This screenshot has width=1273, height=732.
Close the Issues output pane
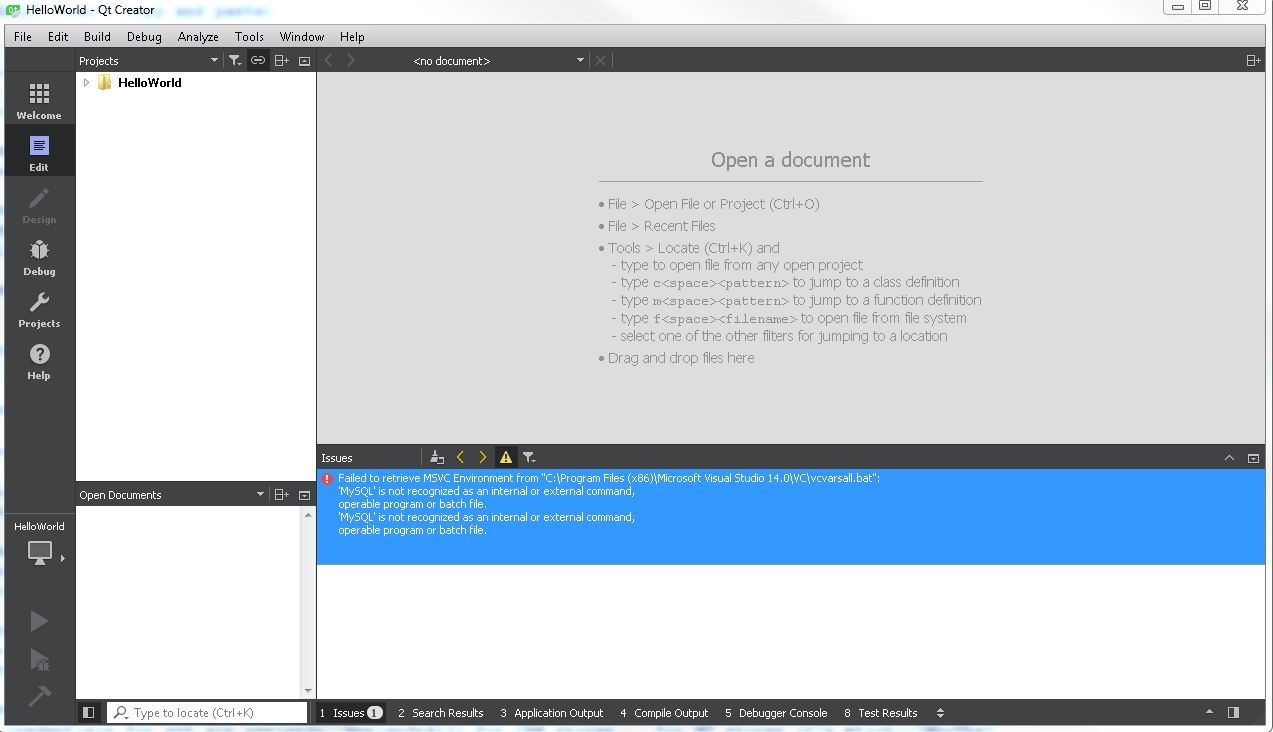(x=1253, y=458)
